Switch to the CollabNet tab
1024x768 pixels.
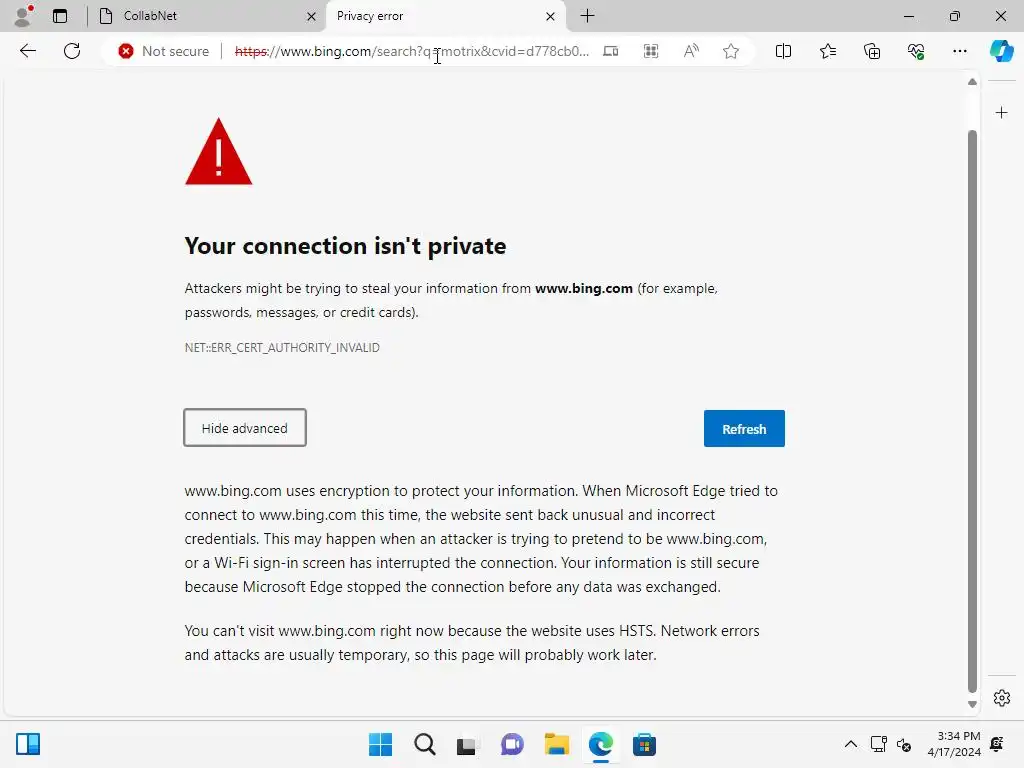click(x=200, y=16)
